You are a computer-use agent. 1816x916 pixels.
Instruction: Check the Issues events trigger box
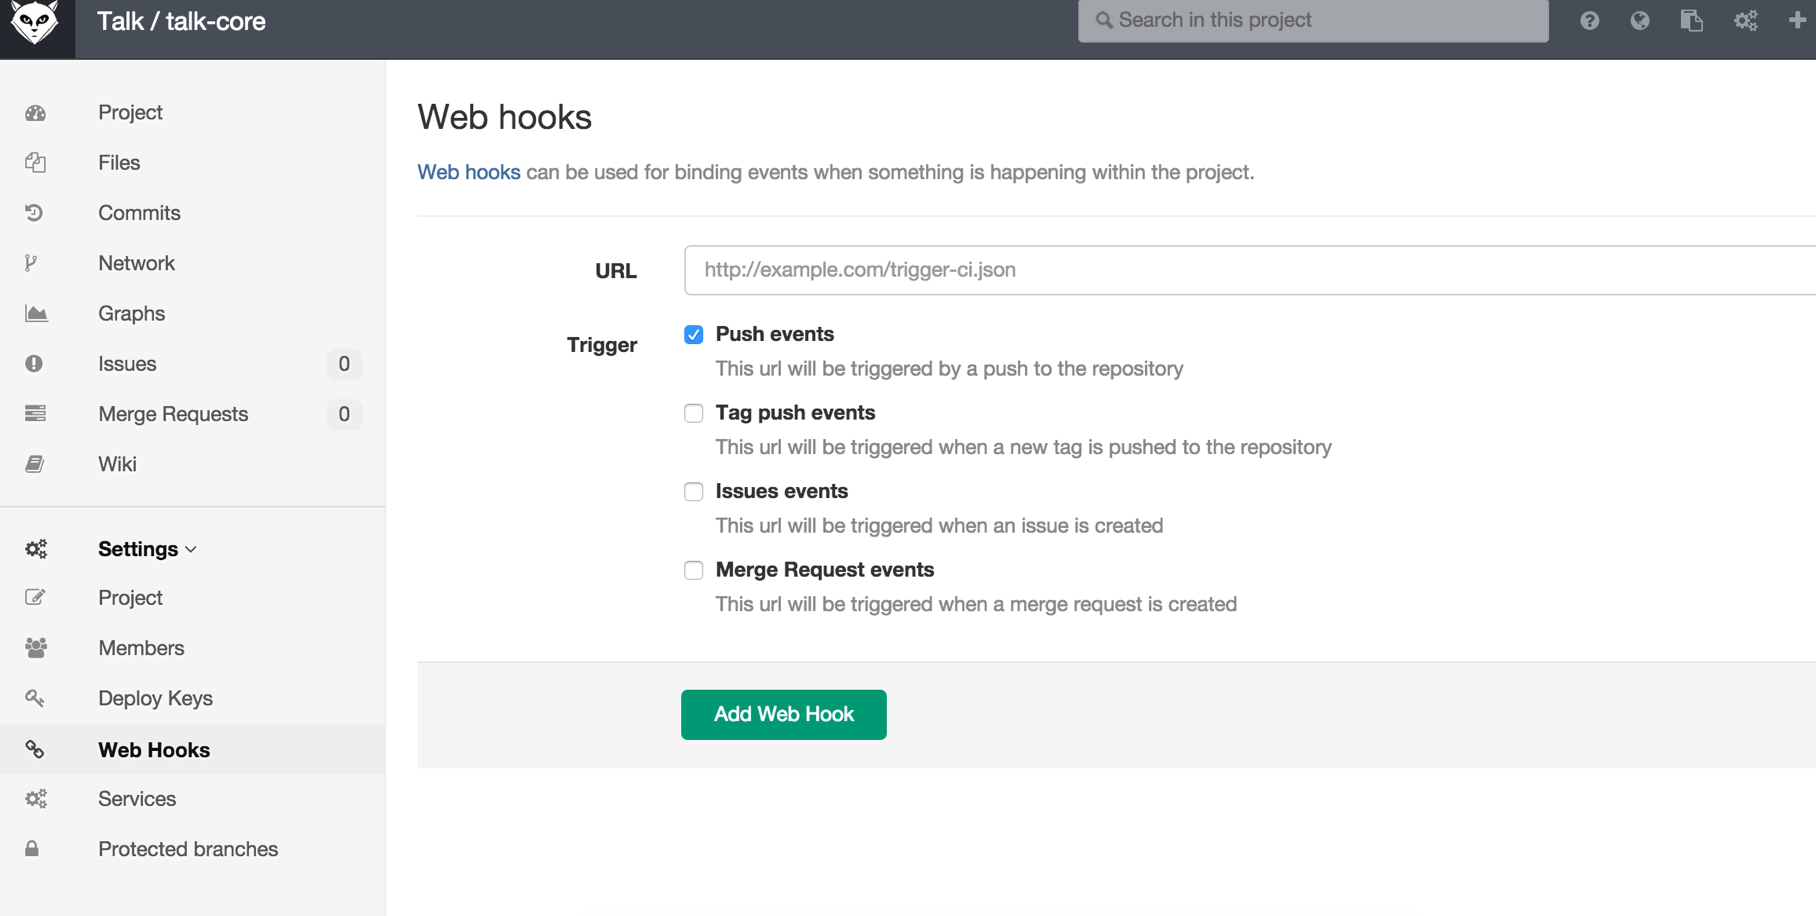694,492
